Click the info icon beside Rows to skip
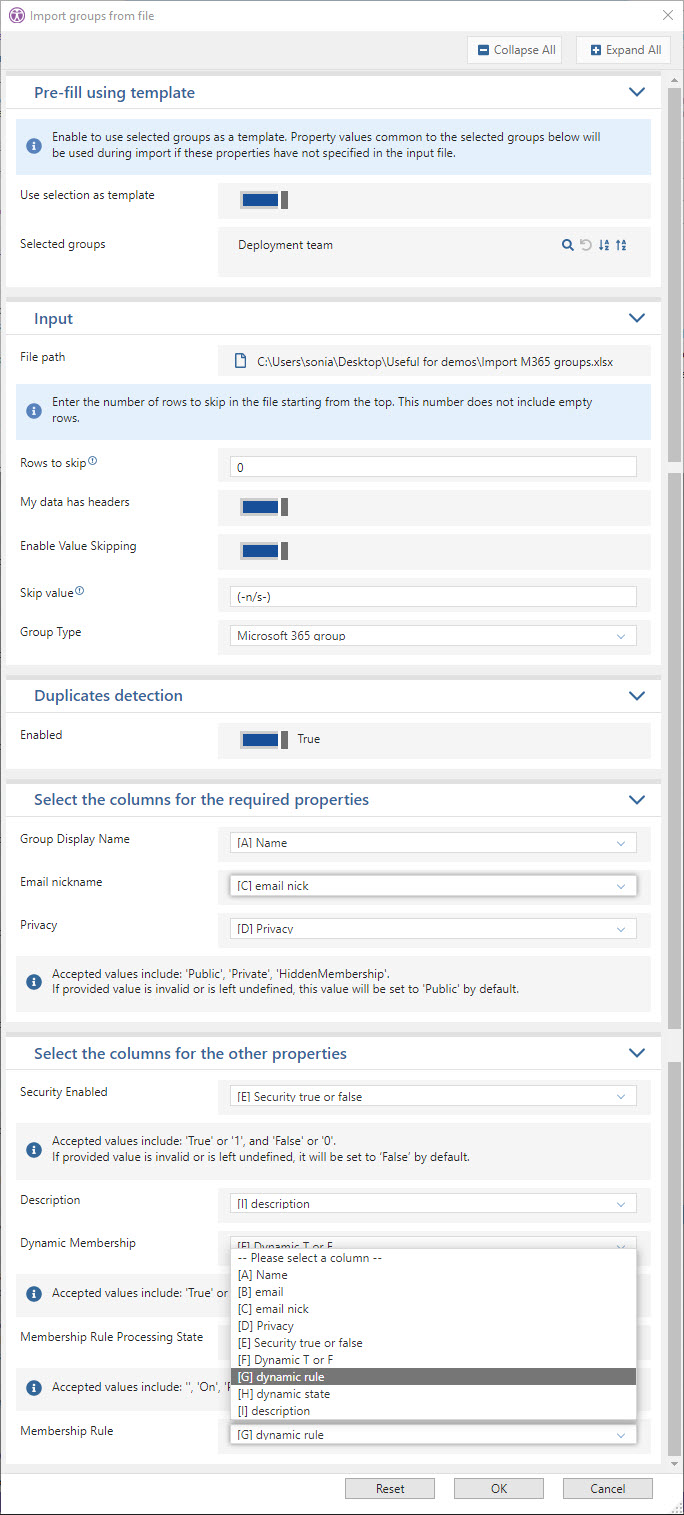684x1515 pixels. tap(93, 461)
